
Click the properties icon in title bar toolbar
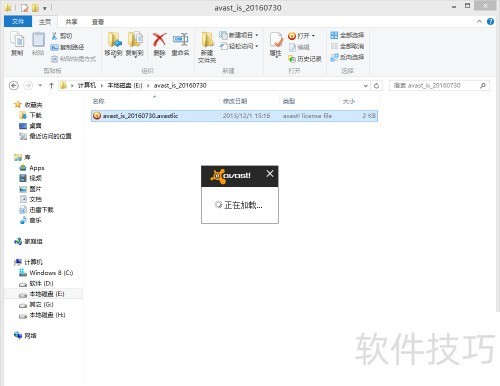(x=24, y=7)
